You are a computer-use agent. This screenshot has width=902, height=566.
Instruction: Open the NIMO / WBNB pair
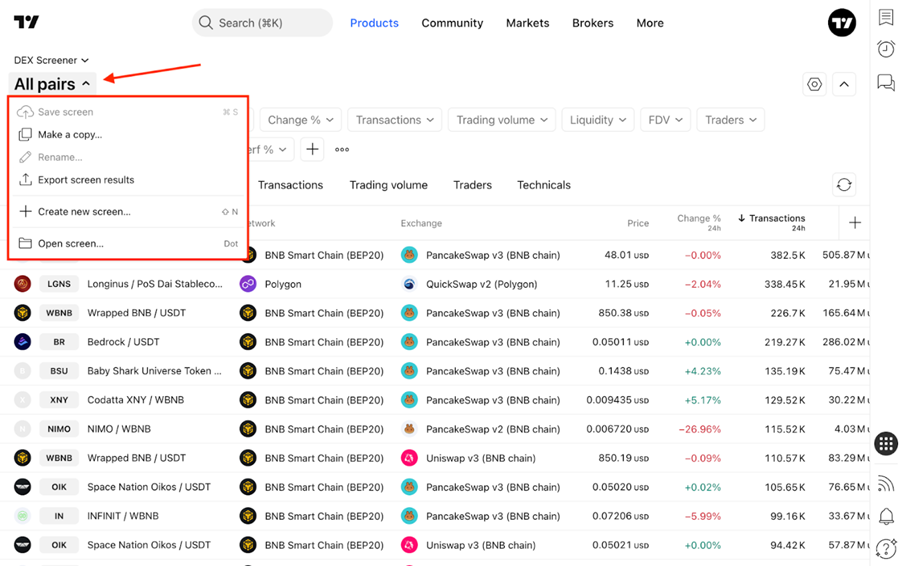click(119, 429)
